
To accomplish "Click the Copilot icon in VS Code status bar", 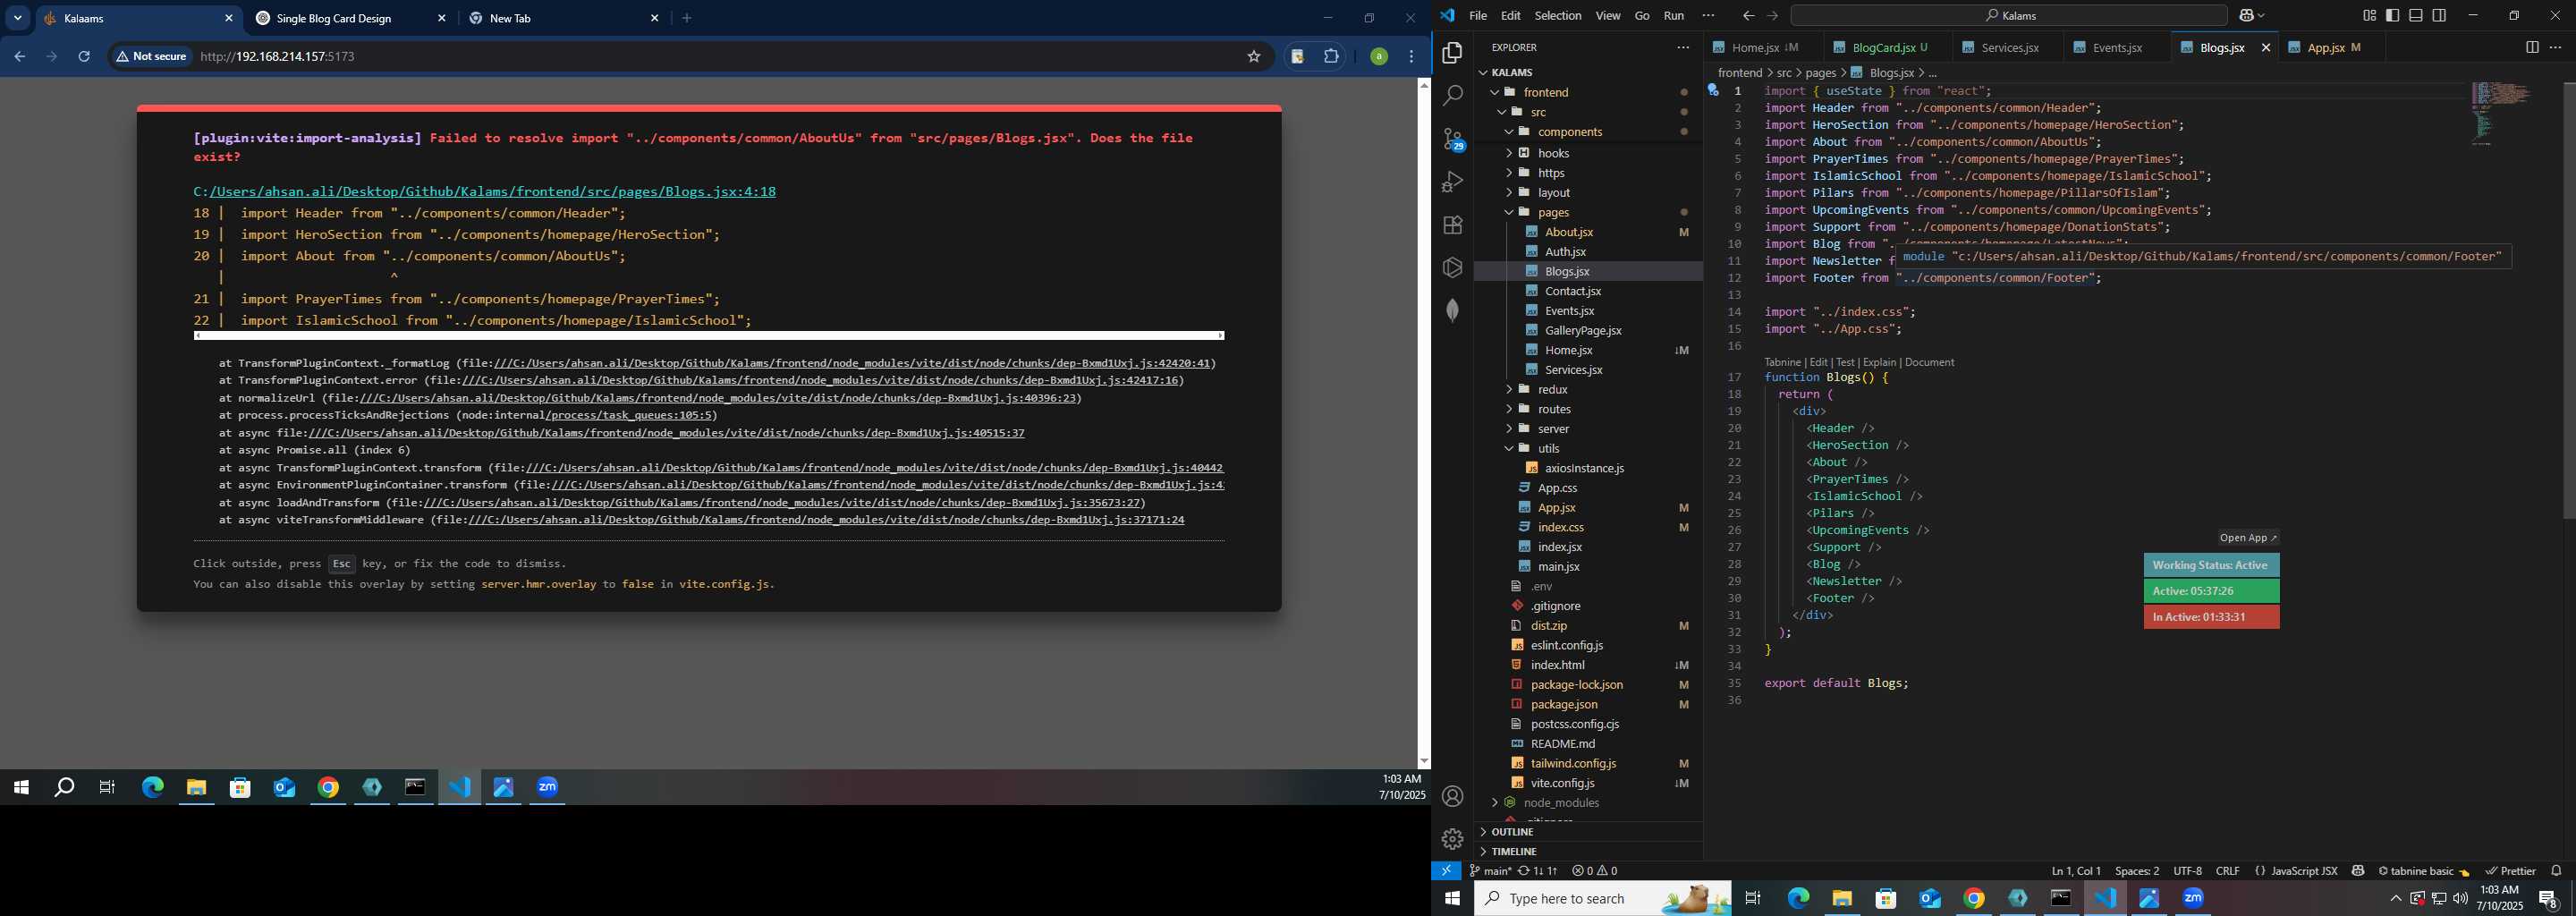I will [2358, 871].
